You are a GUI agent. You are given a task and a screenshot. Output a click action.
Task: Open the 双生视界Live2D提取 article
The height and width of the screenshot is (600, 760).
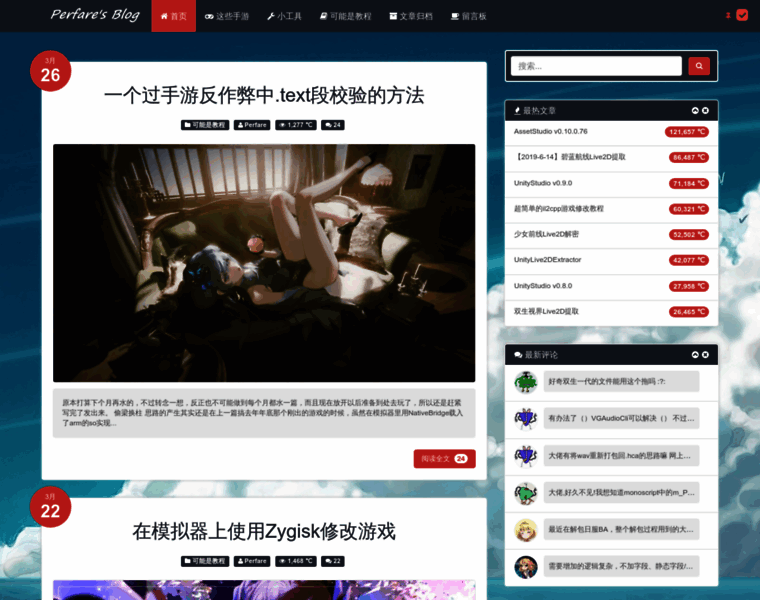[x=546, y=312]
